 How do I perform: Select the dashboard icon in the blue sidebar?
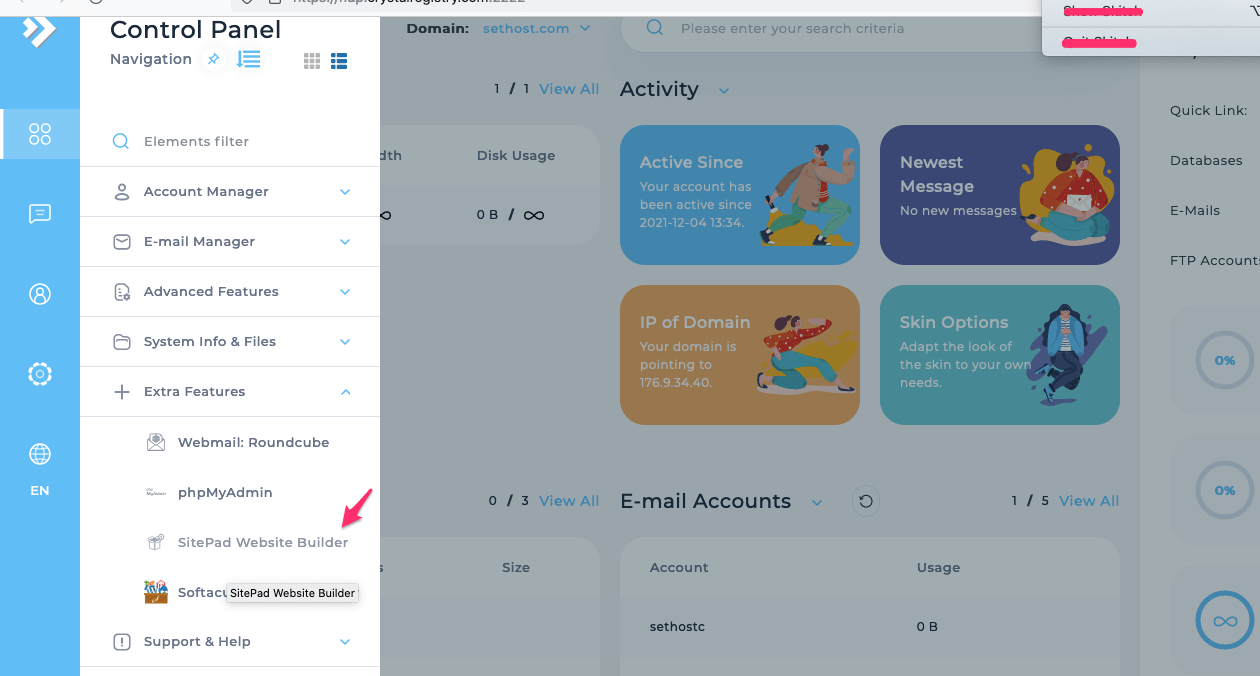[40, 134]
